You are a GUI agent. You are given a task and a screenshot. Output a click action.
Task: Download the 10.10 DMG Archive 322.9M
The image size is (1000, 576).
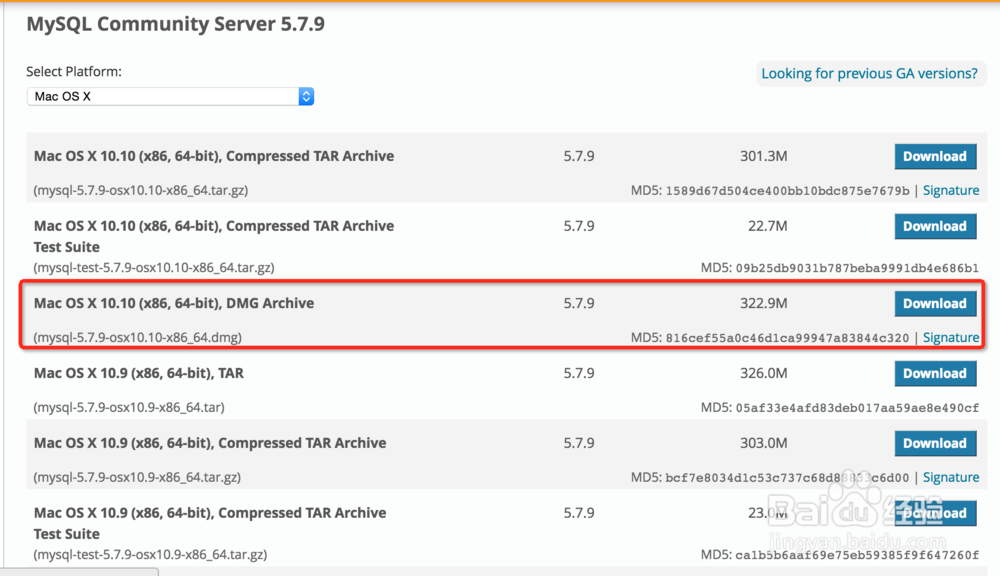click(935, 304)
